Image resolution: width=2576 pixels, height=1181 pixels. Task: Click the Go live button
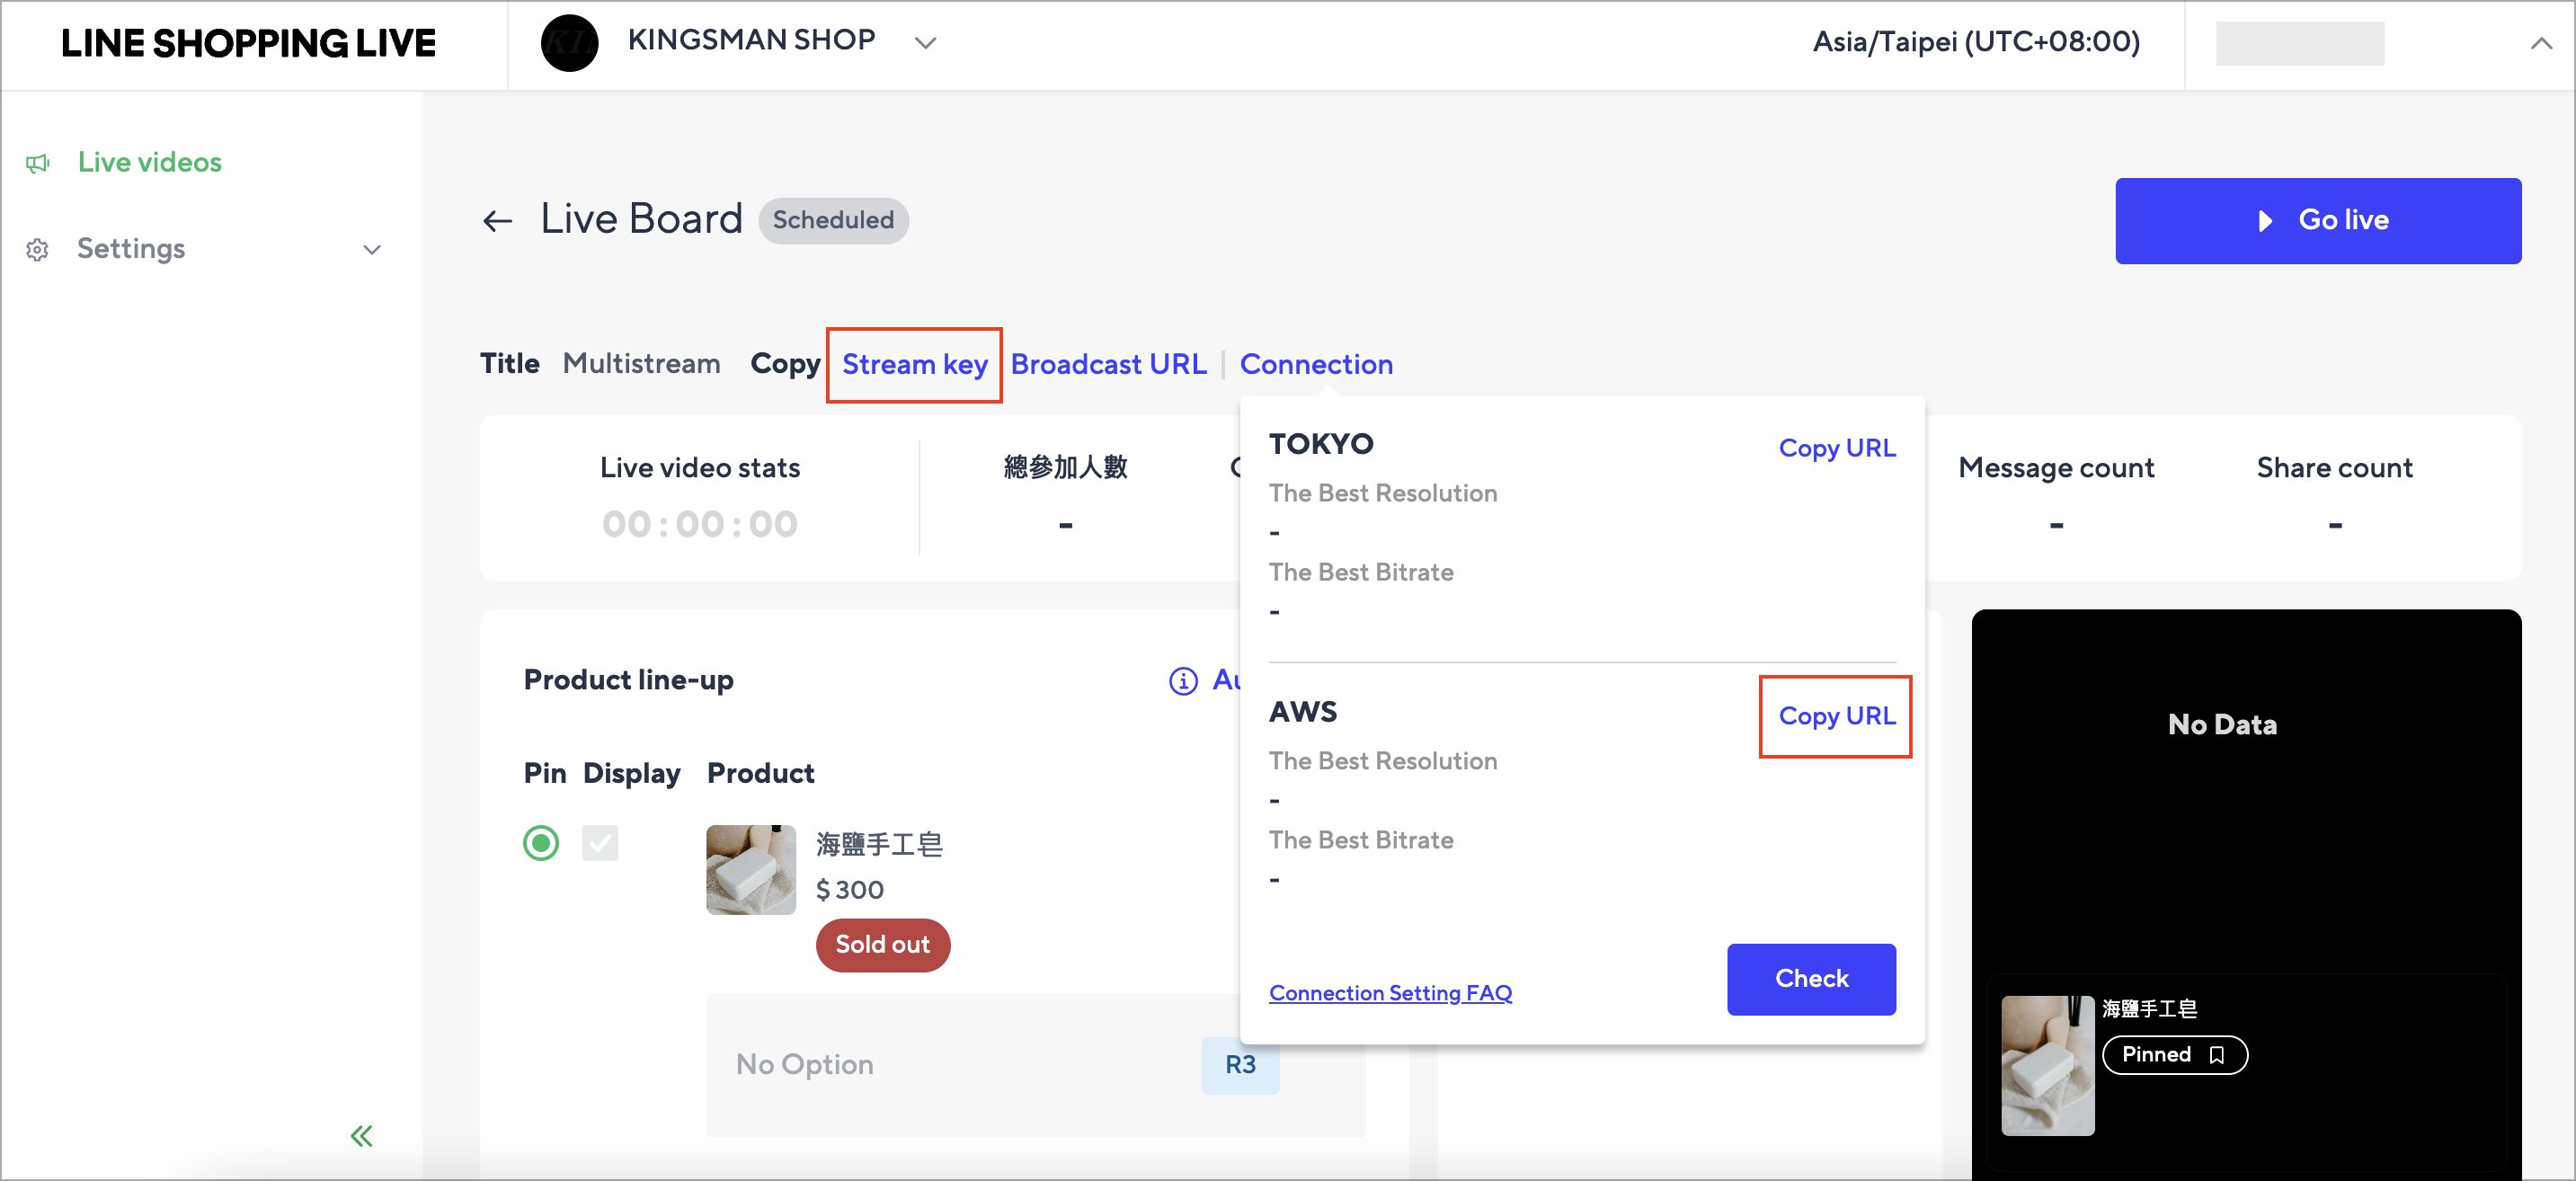click(2317, 221)
